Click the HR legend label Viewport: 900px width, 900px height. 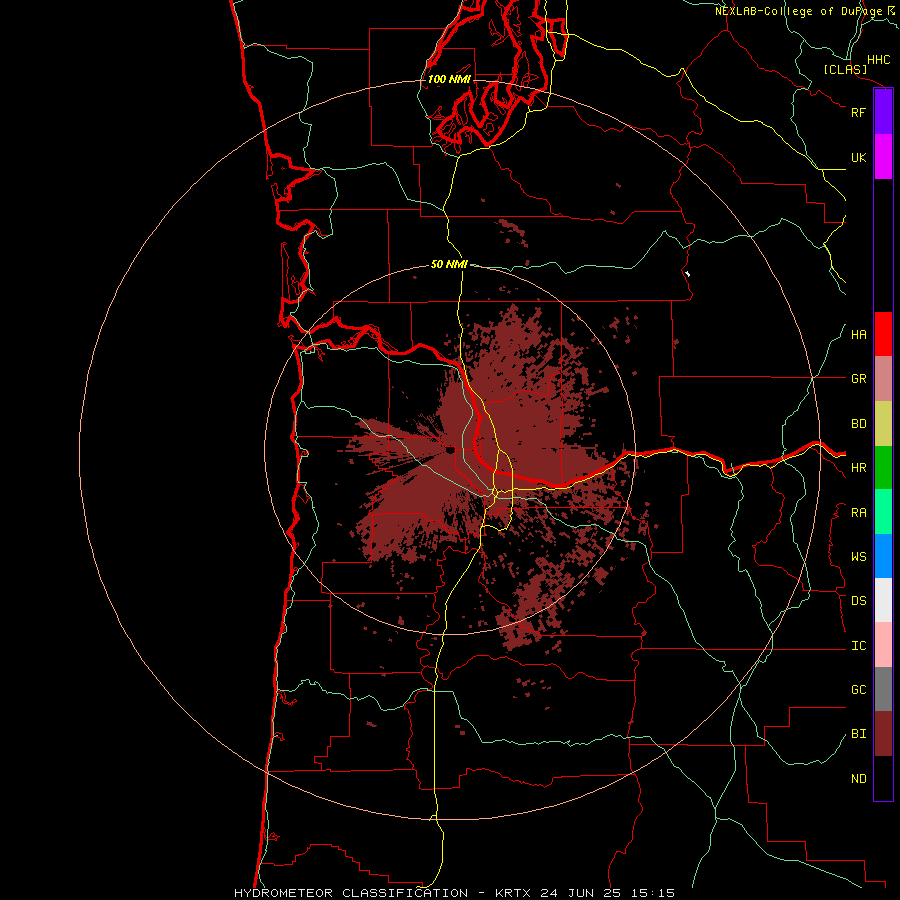click(858, 468)
